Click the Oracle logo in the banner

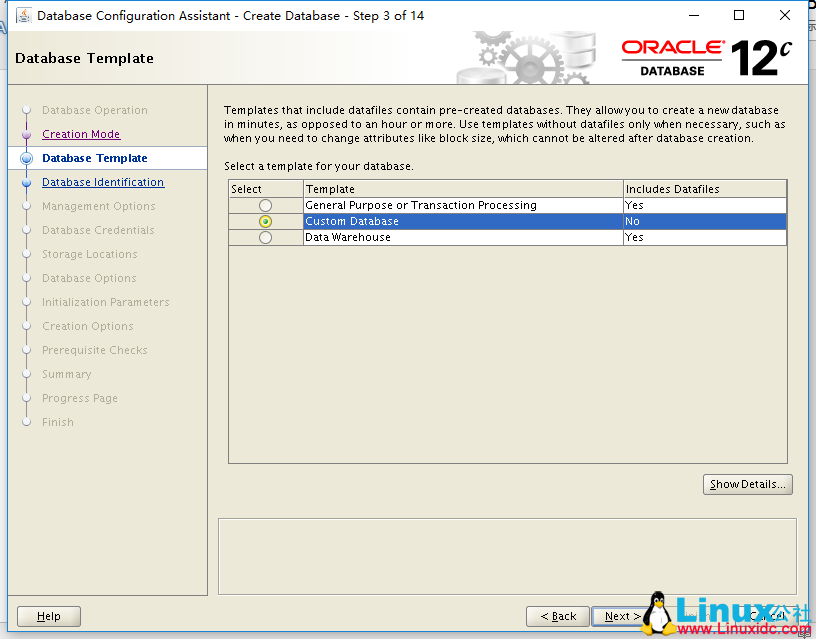tap(672, 48)
